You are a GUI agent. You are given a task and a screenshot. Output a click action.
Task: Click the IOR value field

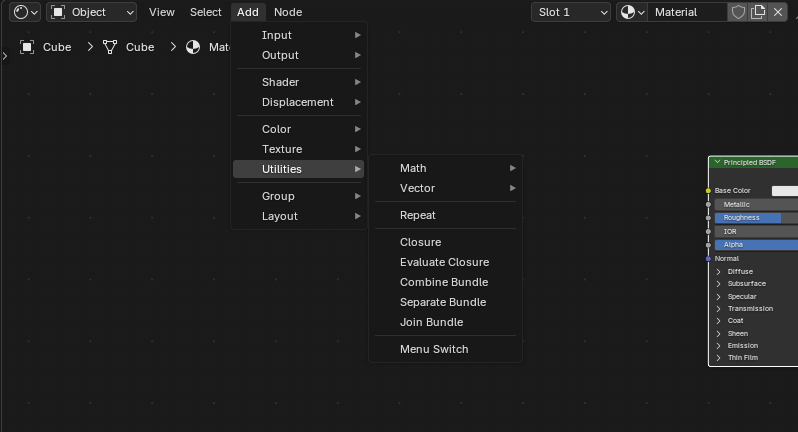(756, 232)
